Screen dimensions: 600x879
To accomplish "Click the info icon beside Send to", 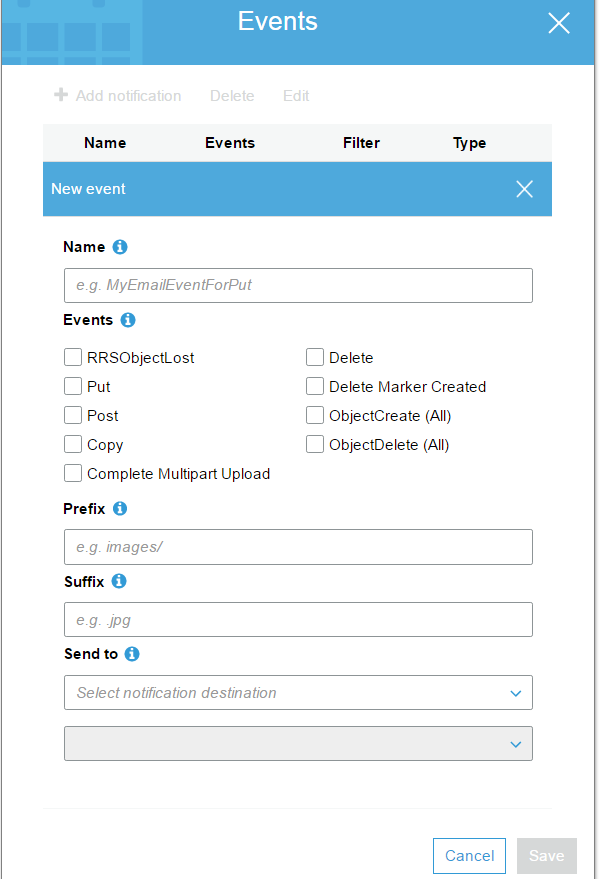I will click(132, 654).
